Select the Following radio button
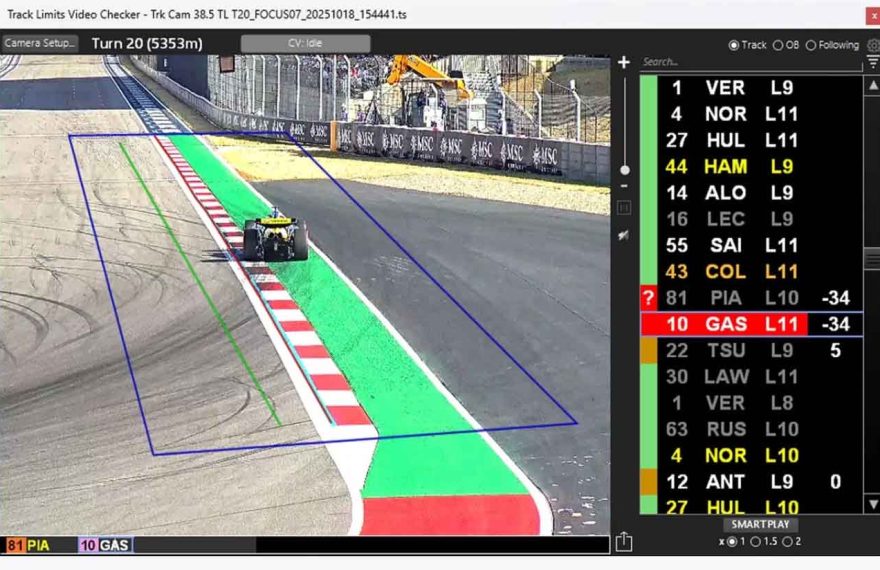The width and height of the screenshot is (880, 570). click(x=811, y=45)
